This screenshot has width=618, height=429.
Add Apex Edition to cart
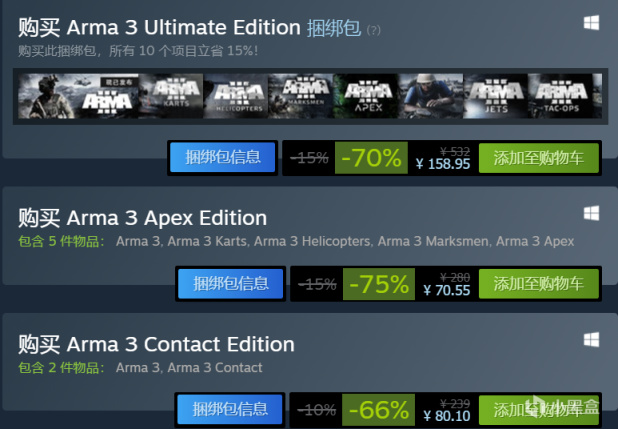pos(538,284)
